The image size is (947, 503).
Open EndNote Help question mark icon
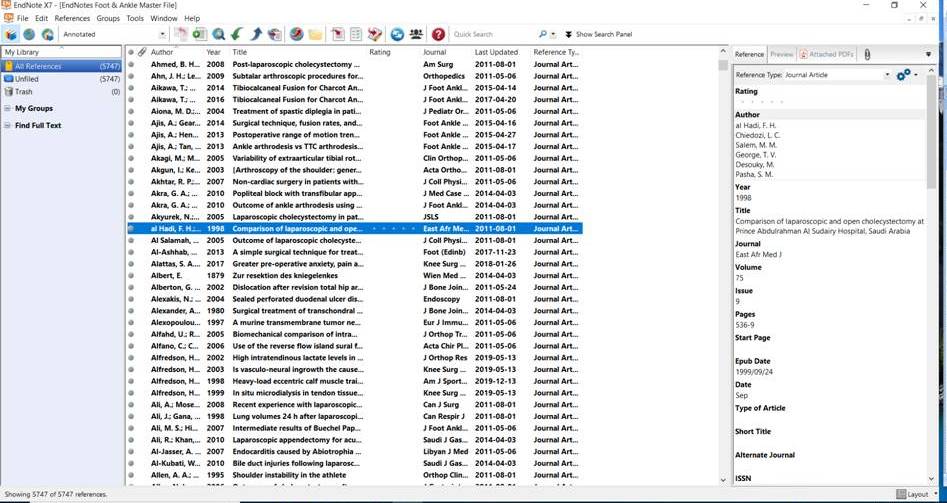coord(438,34)
